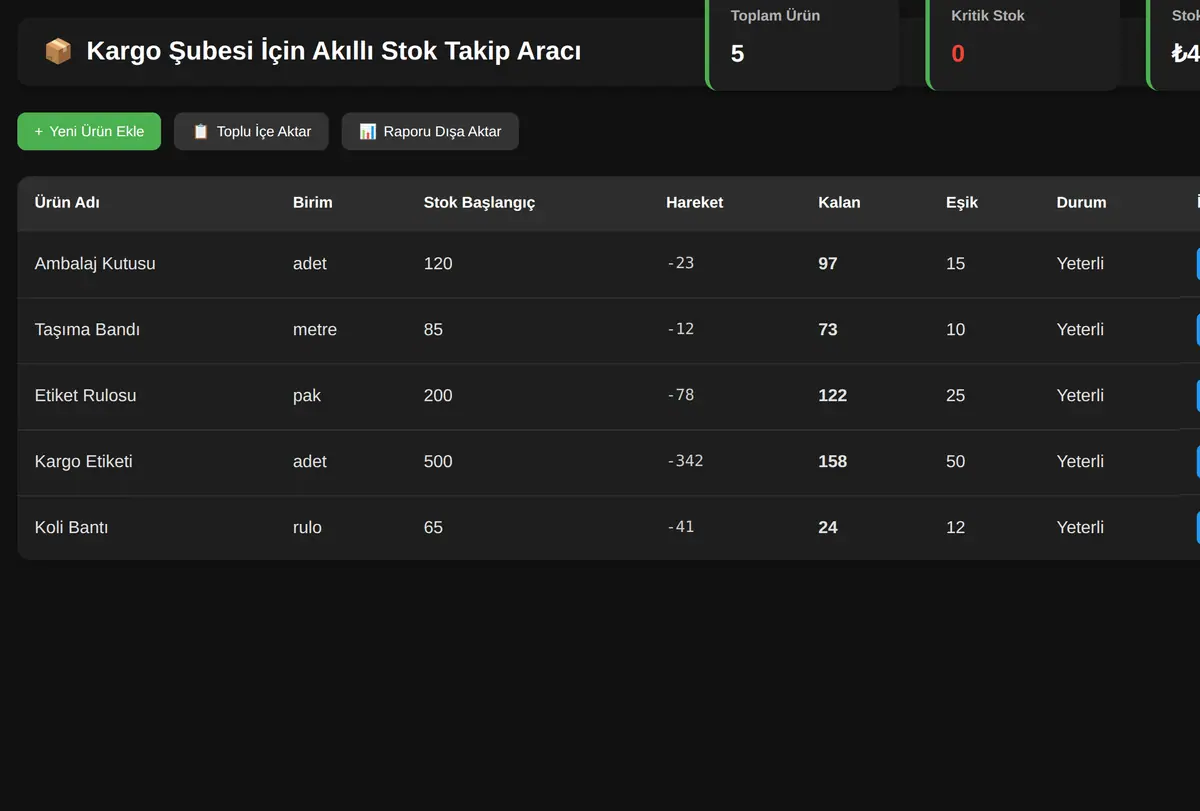Click the Hareket column header
The width and height of the screenshot is (1200, 811).
[x=695, y=202]
